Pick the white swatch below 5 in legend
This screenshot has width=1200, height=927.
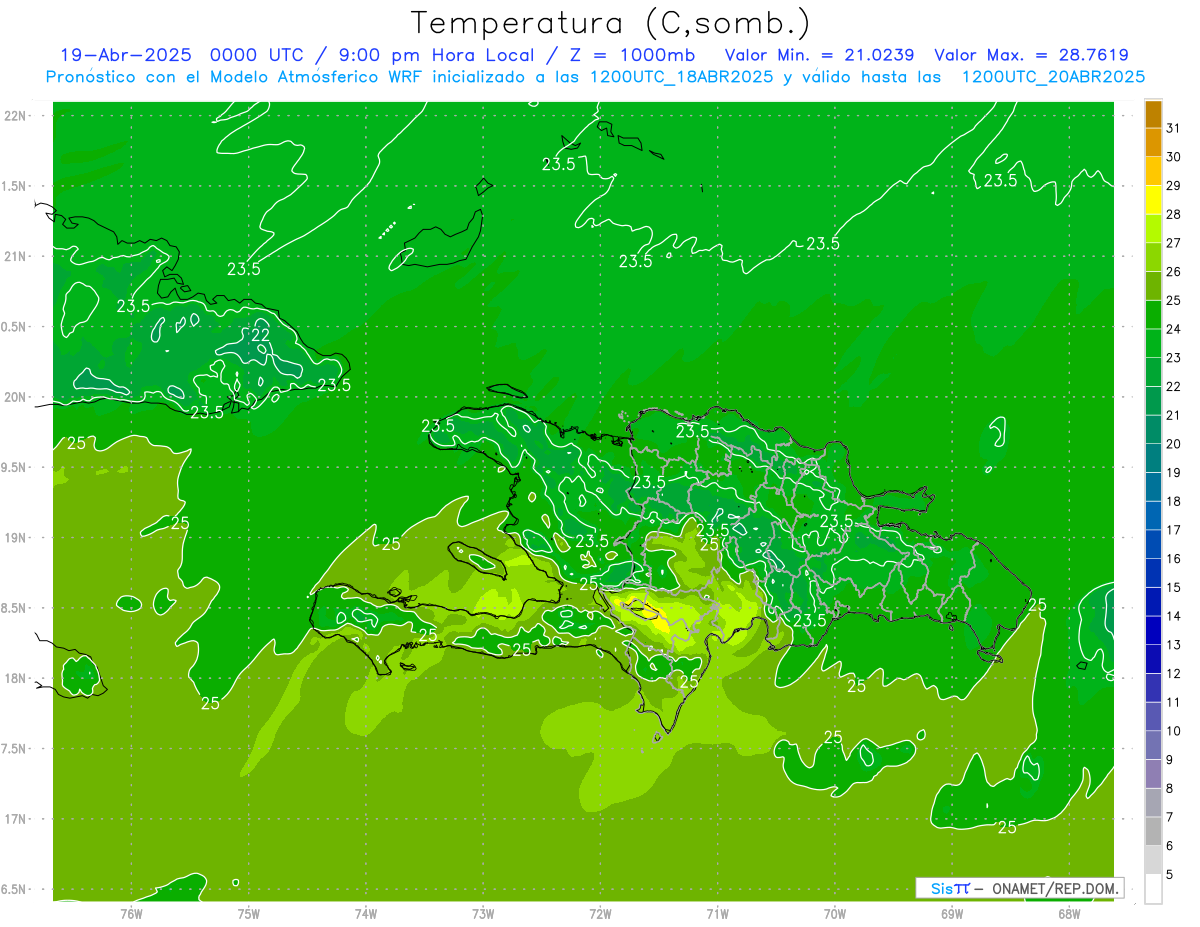[1153, 888]
